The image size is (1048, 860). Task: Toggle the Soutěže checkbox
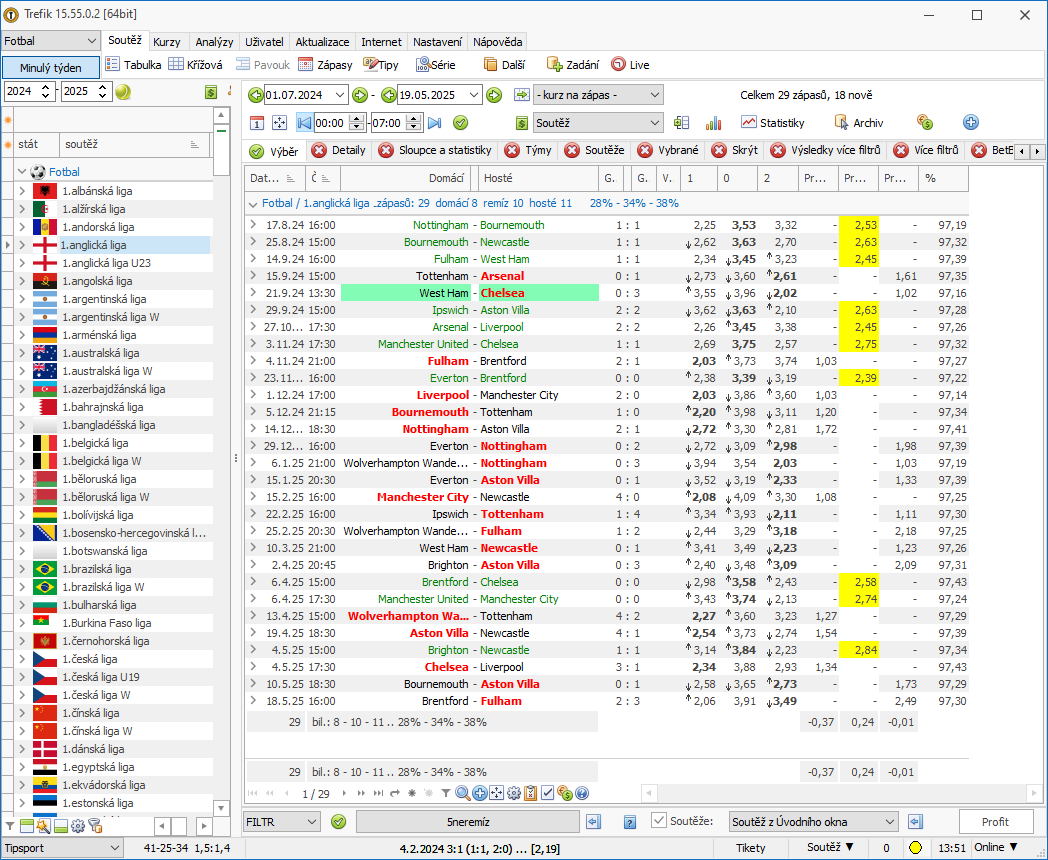659,821
